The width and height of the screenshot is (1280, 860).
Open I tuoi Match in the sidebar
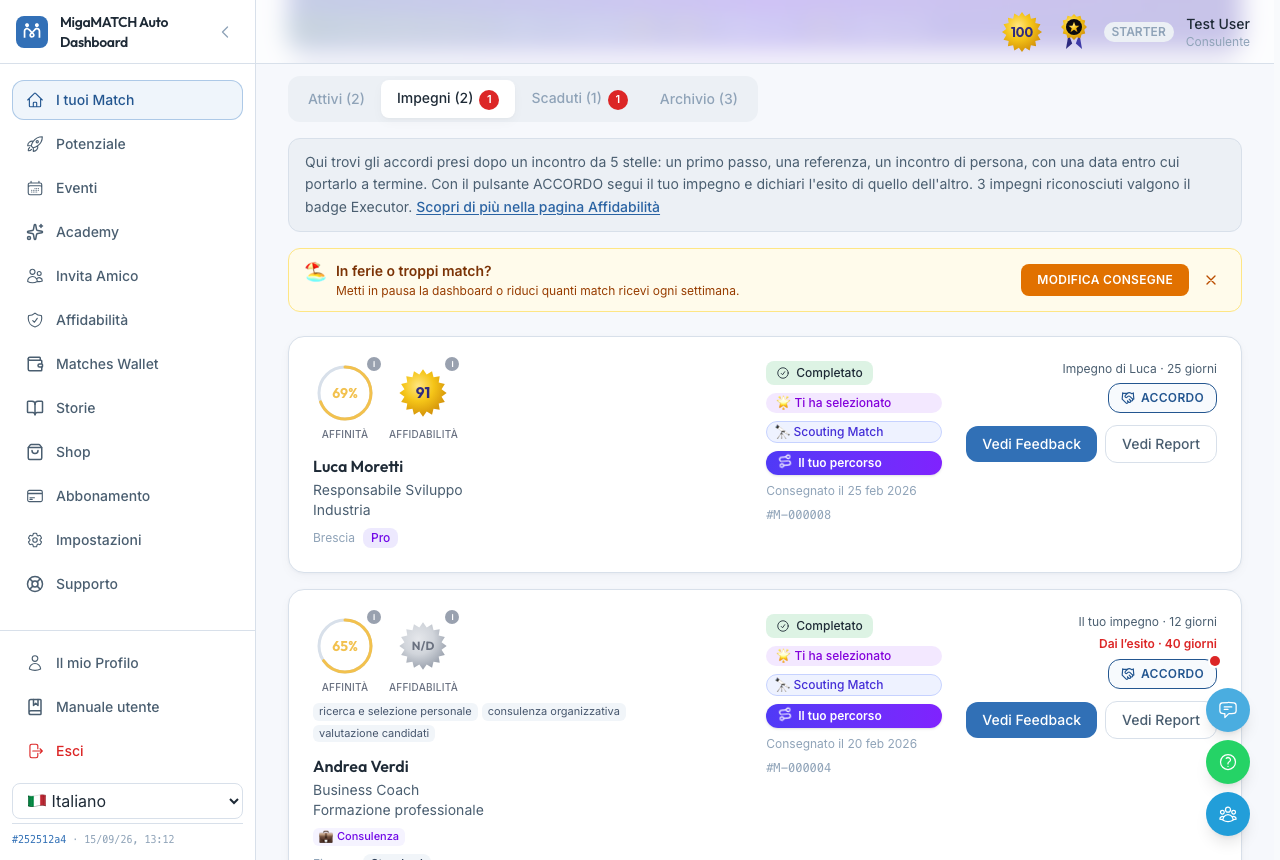point(127,100)
